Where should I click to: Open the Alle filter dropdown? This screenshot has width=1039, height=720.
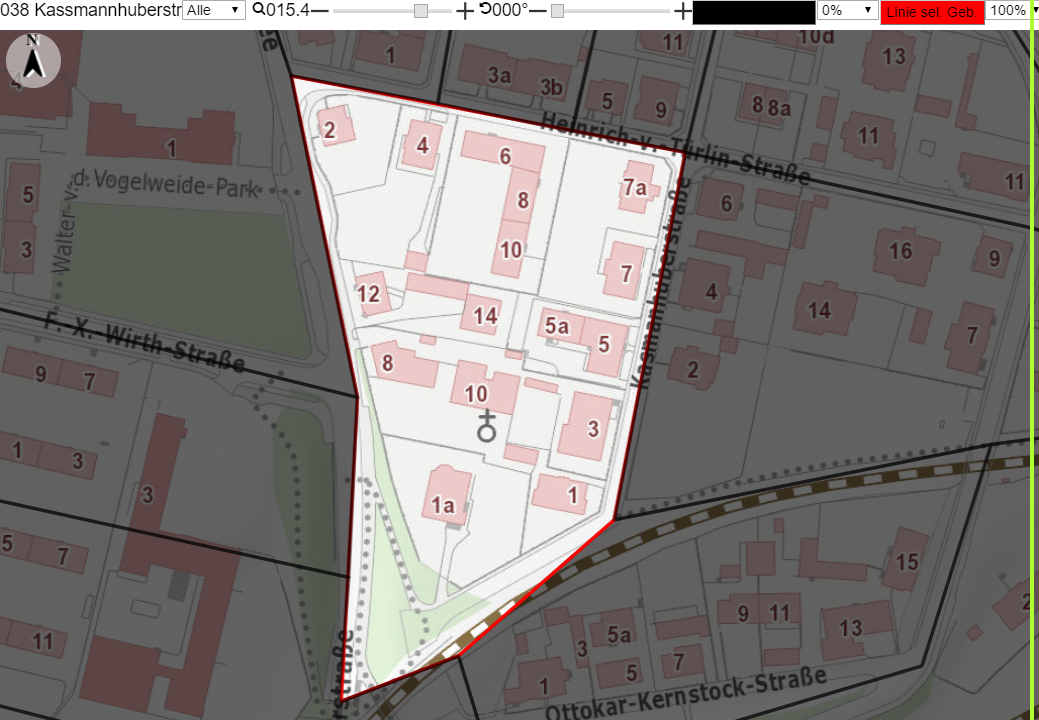[213, 10]
